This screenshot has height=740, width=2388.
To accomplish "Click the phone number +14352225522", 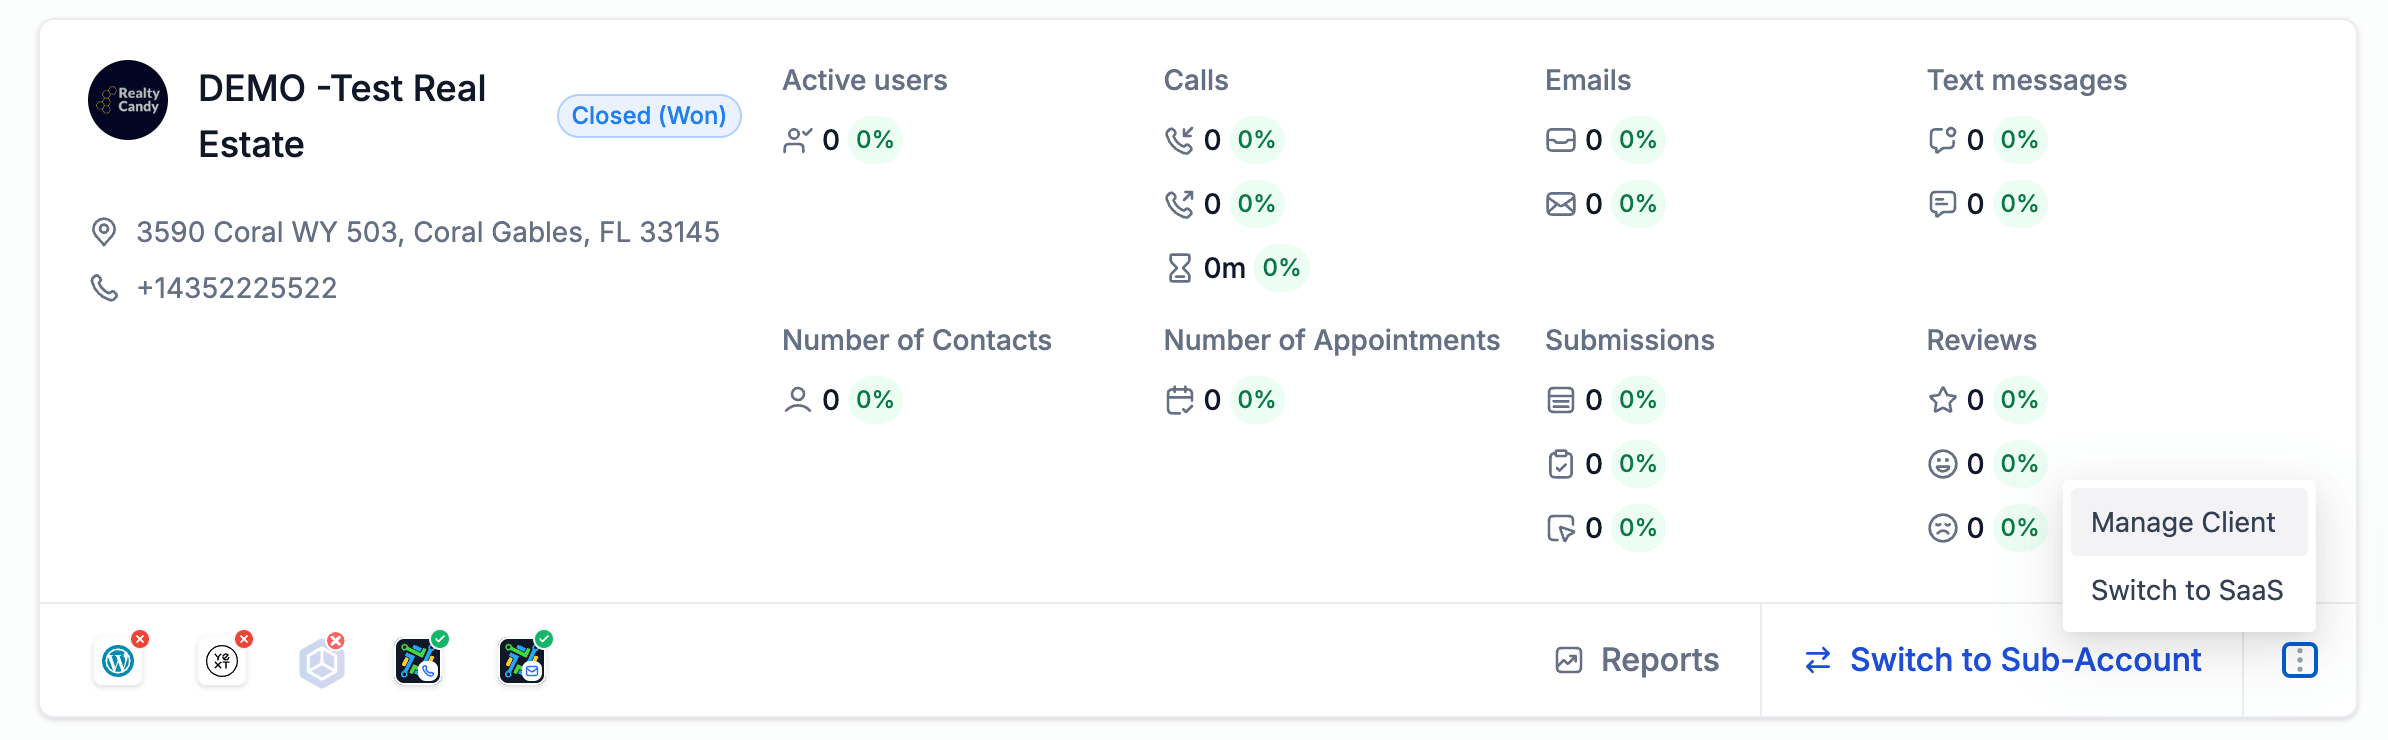I will (237, 288).
